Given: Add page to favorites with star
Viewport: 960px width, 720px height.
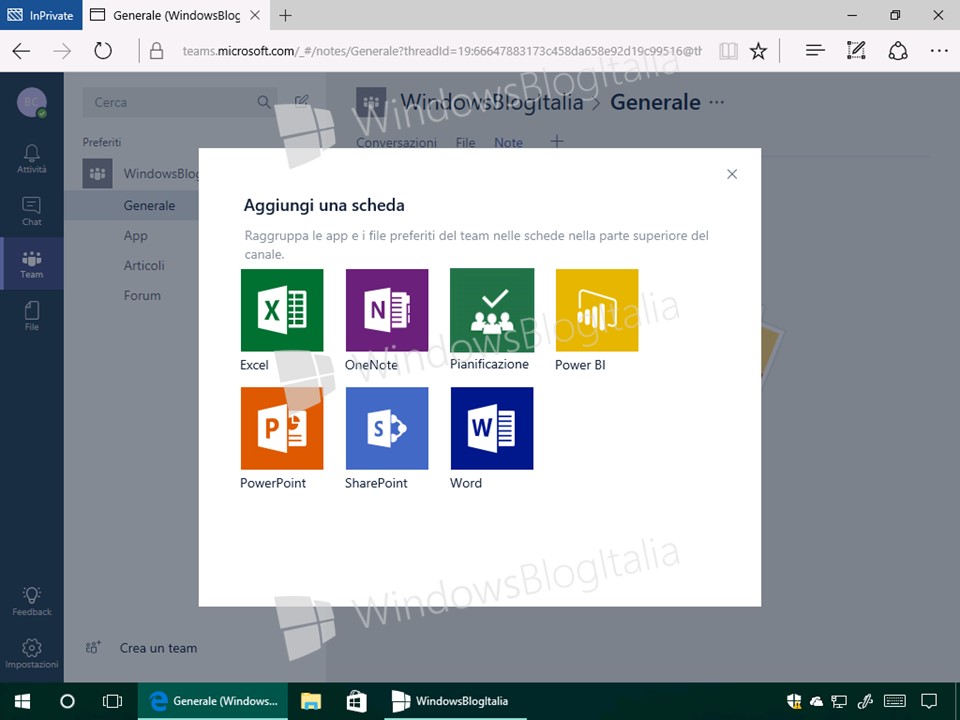Looking at the screenshot, I should click(759, 51).
